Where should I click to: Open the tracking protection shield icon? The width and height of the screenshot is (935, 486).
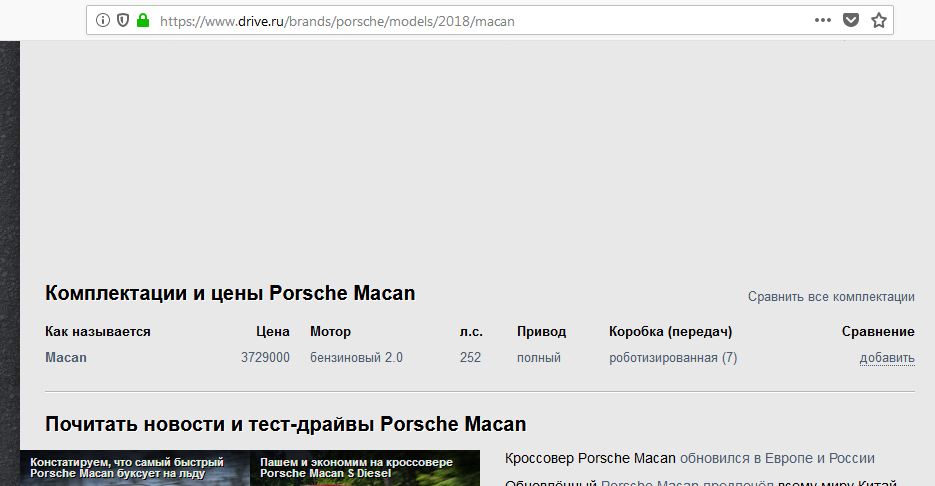point(123,21)
